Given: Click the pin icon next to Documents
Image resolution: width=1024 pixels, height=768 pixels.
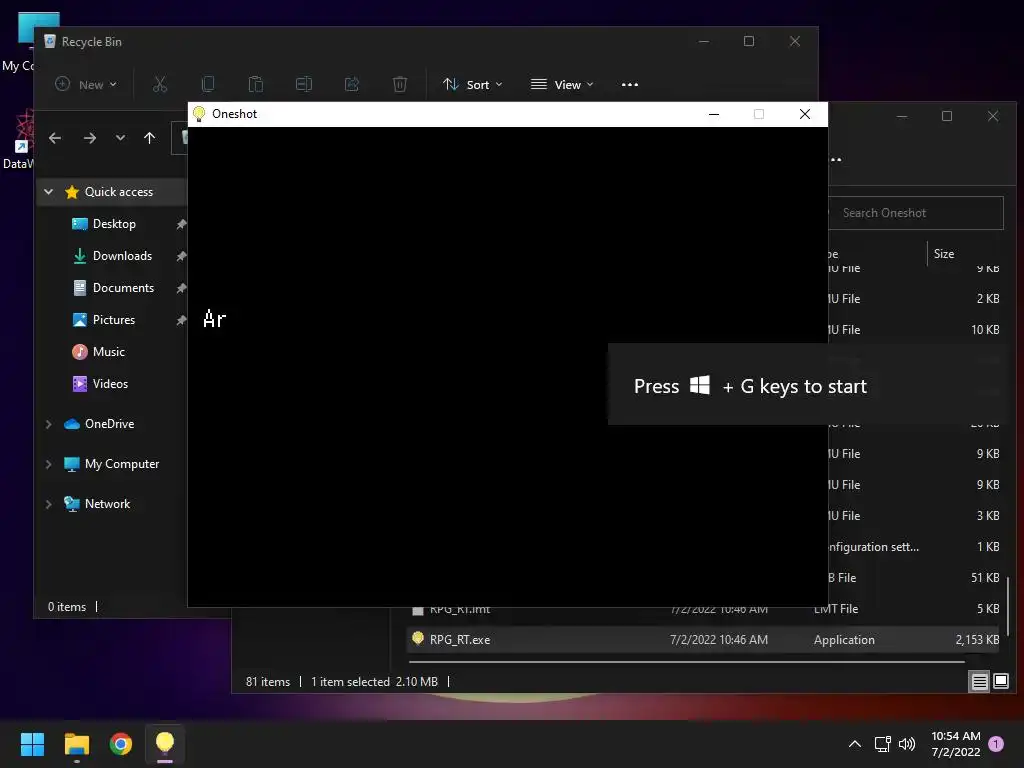Looking at the screenshot, I should coord(181,288).
